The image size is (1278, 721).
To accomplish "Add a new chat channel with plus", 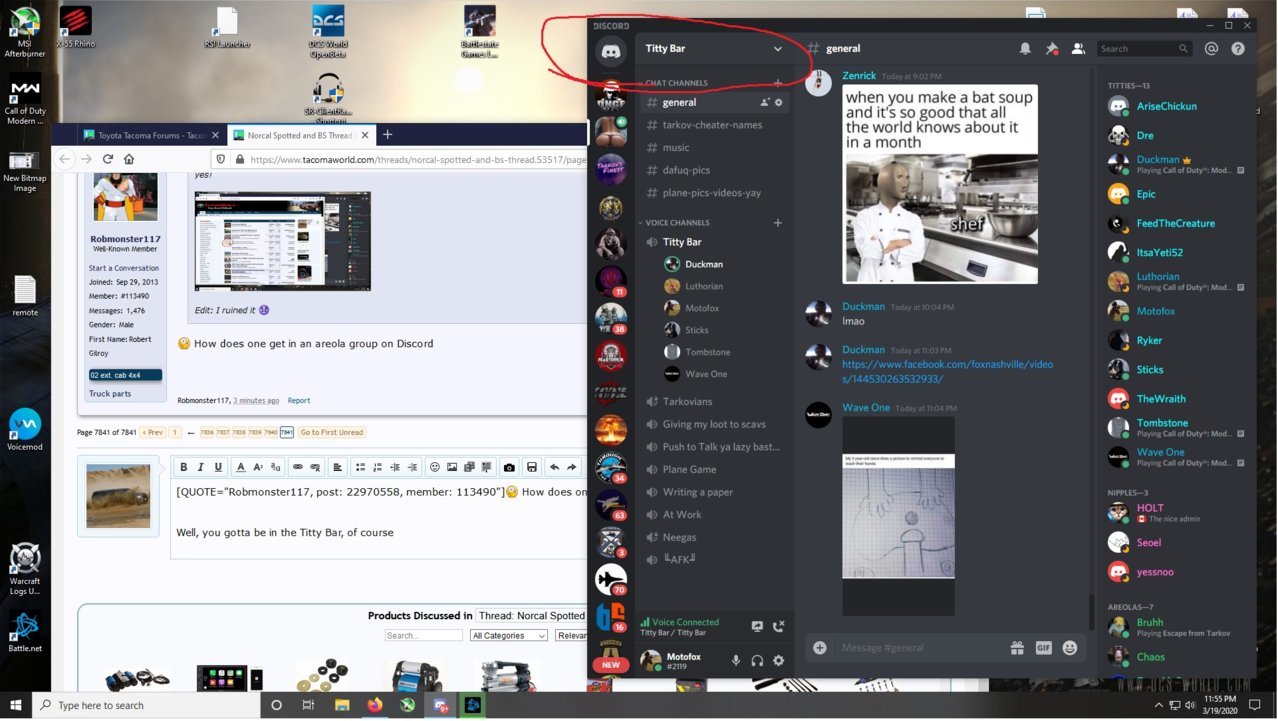I will [778, 83].
